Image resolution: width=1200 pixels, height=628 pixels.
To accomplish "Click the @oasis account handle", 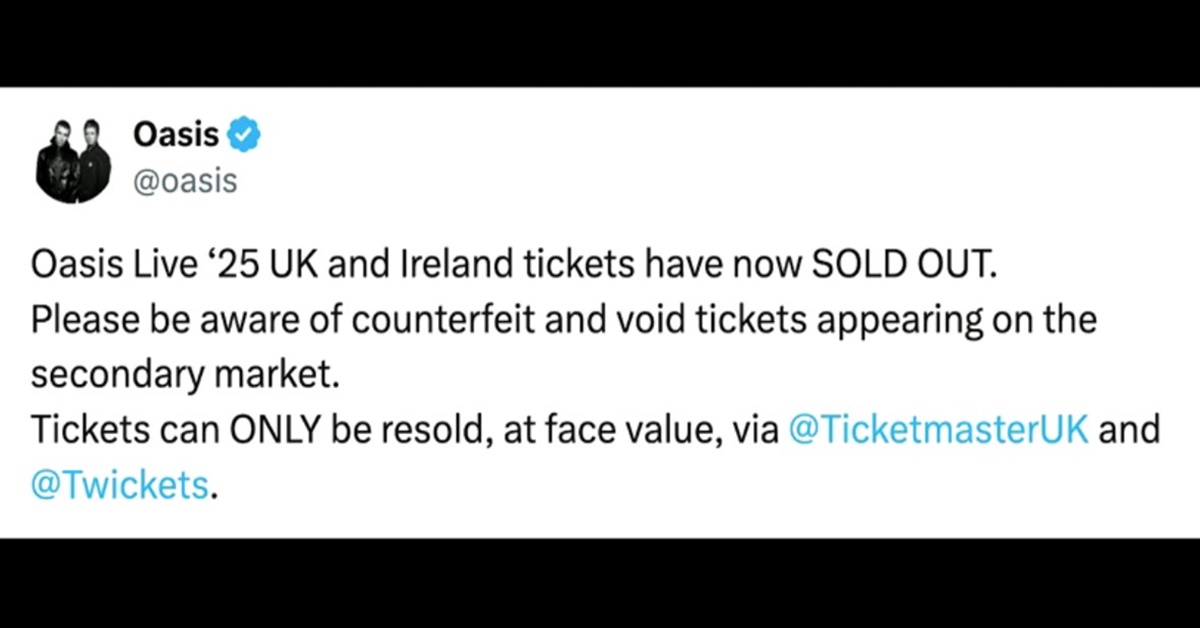I will [x=184, y=180].
